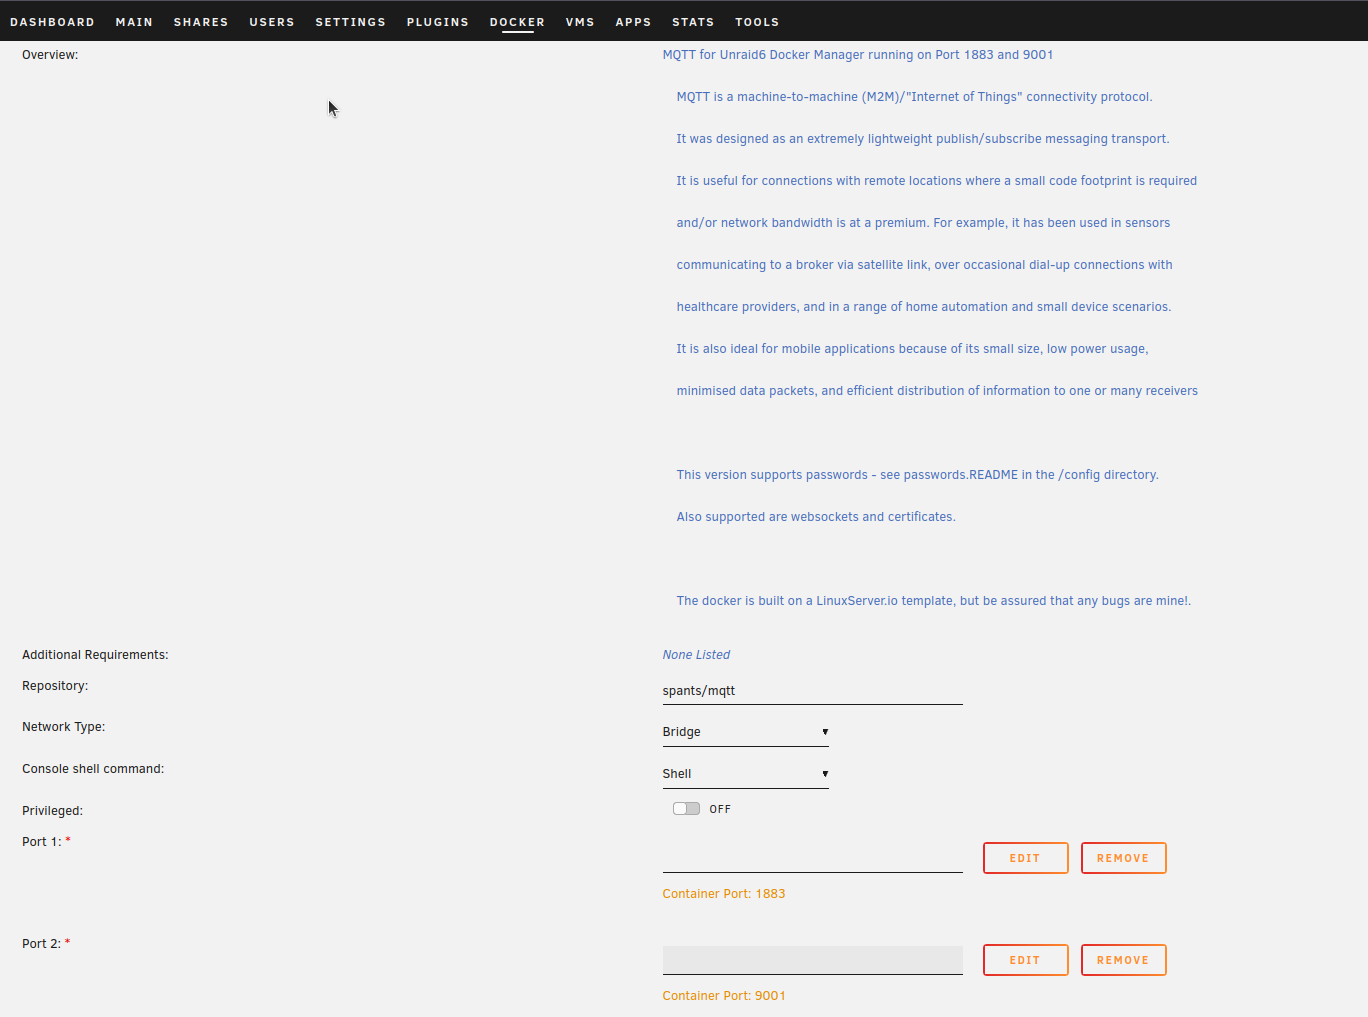This screenshot has width=1368, height=1017.
Task: Click Edit button for Port 2
Action: [1025, 960]
